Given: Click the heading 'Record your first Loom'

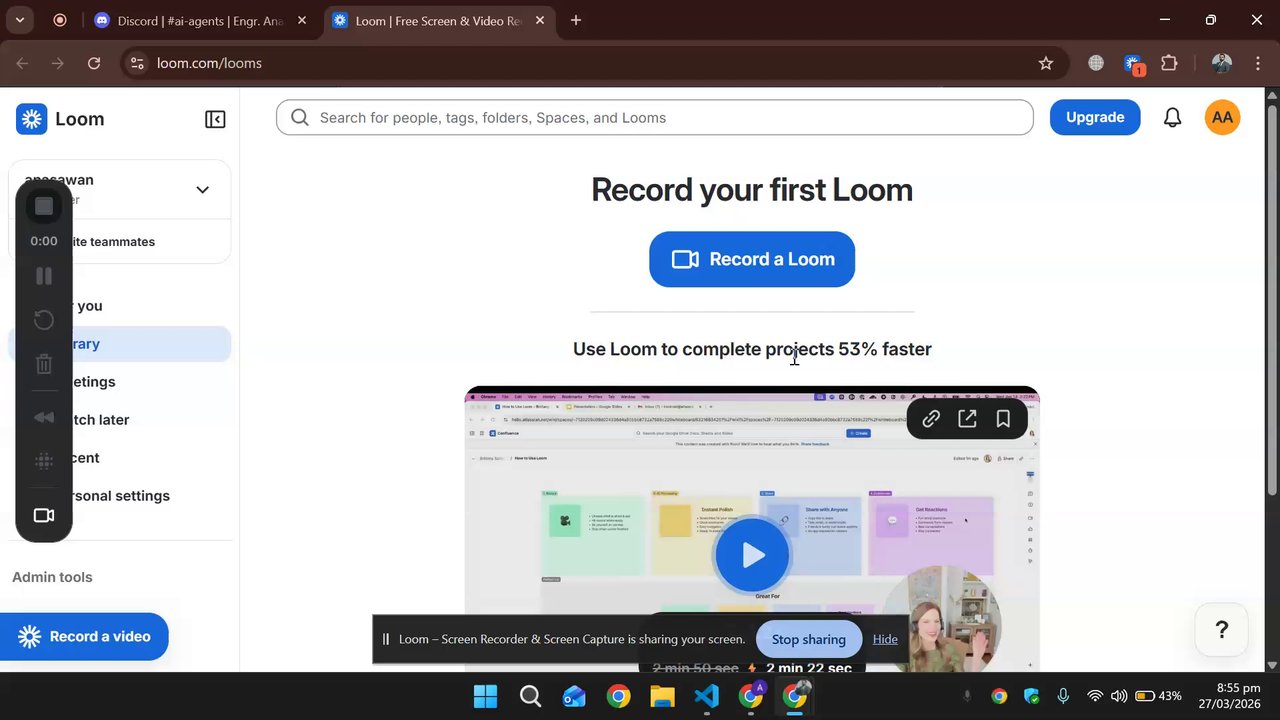Looking at the screenshot, I should click(752, 190).
